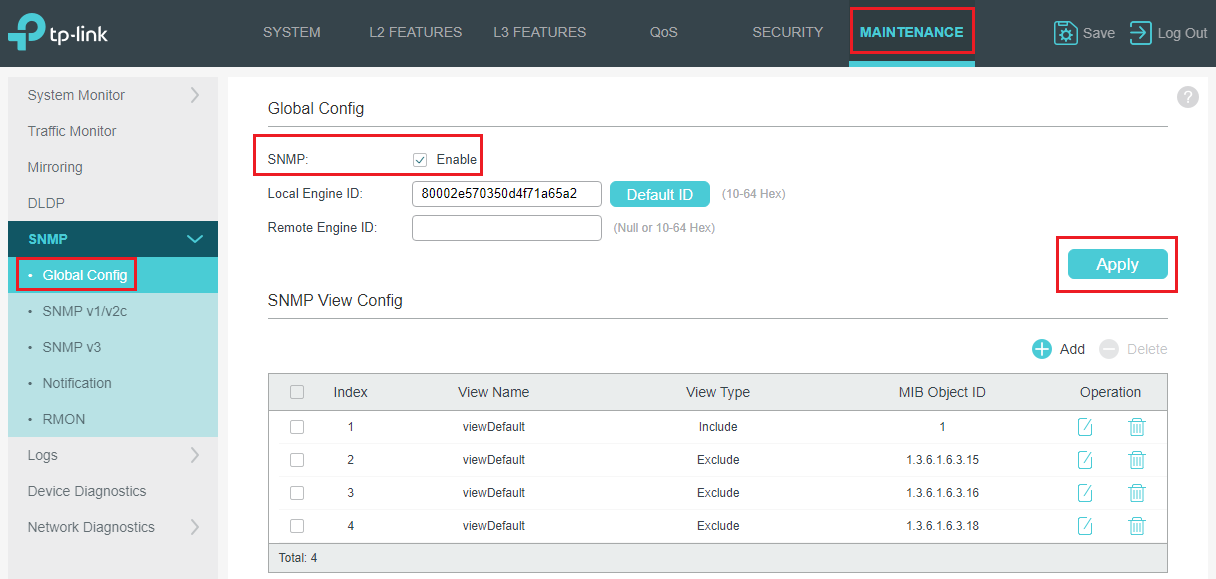Open the SYSTEM tab
The height and width of the screenshot is (579, 1216).
point(292,32)
